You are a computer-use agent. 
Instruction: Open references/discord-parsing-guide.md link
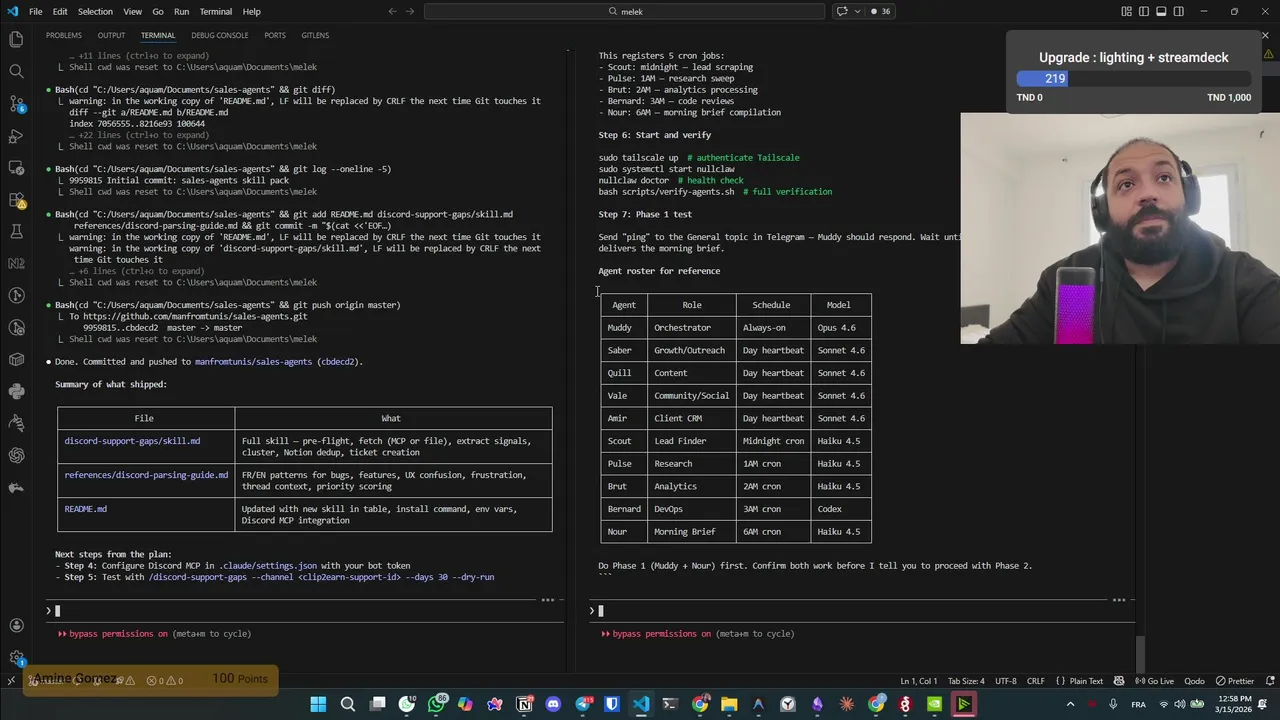point(146,475)
